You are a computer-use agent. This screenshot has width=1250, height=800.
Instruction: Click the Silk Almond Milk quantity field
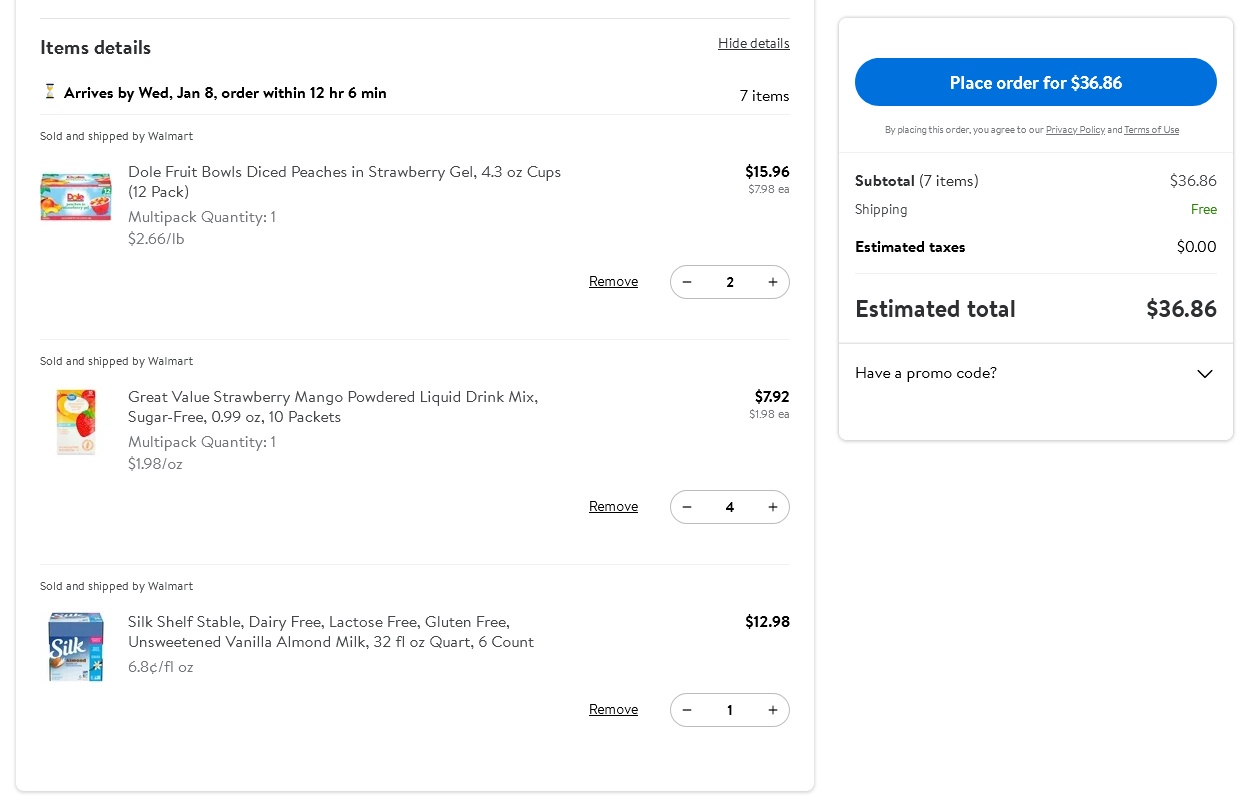click(730, 710)
